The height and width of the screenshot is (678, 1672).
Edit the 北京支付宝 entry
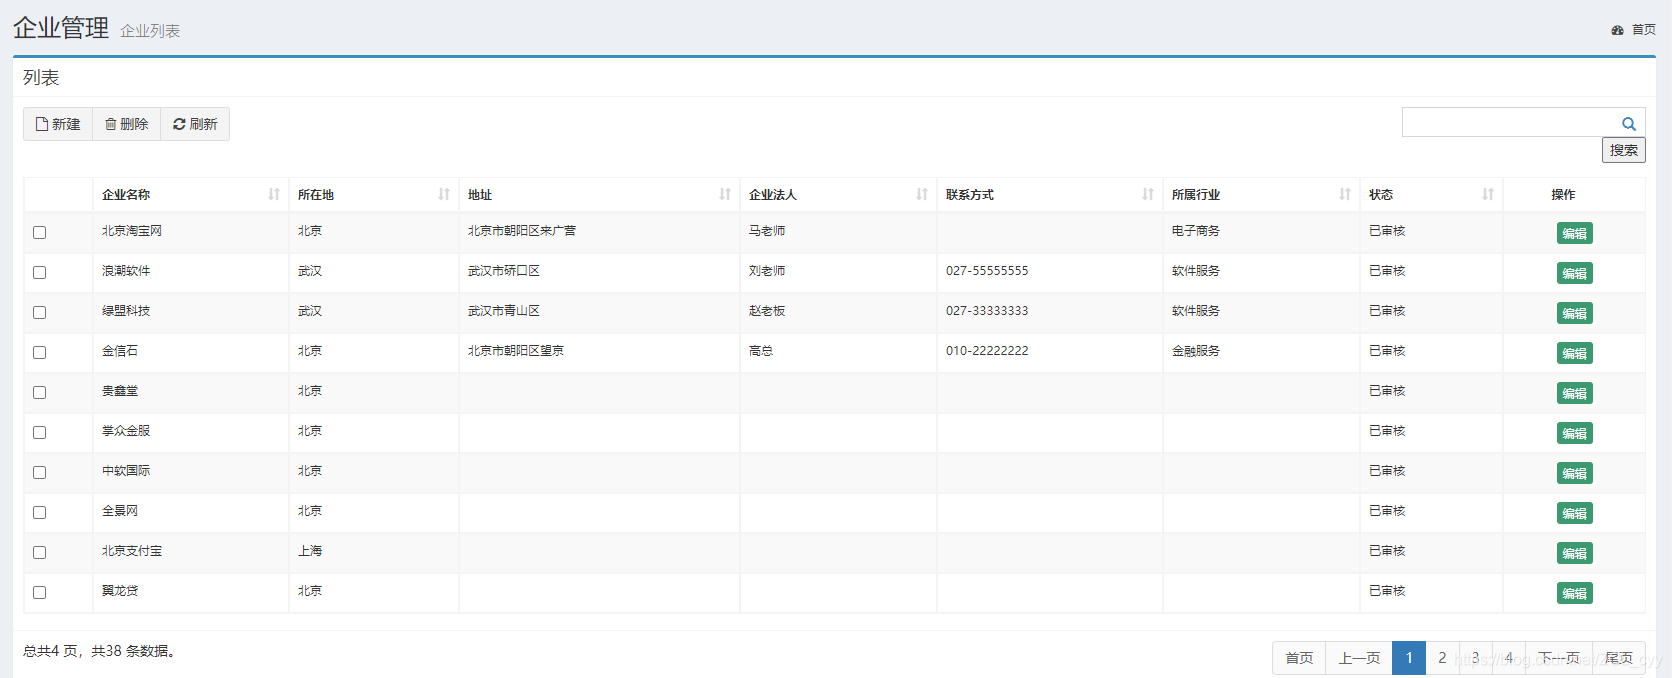1574,553
